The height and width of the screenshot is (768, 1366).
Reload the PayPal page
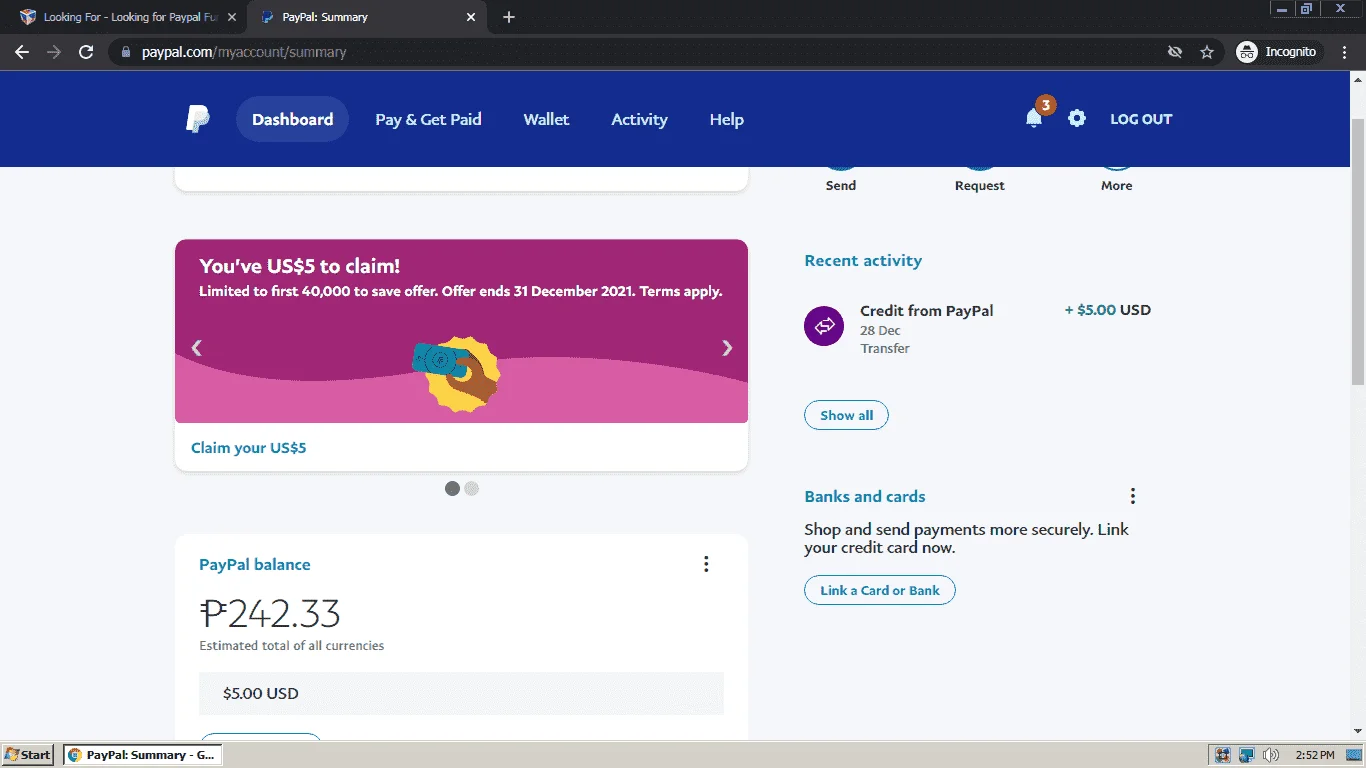[86, 52]
